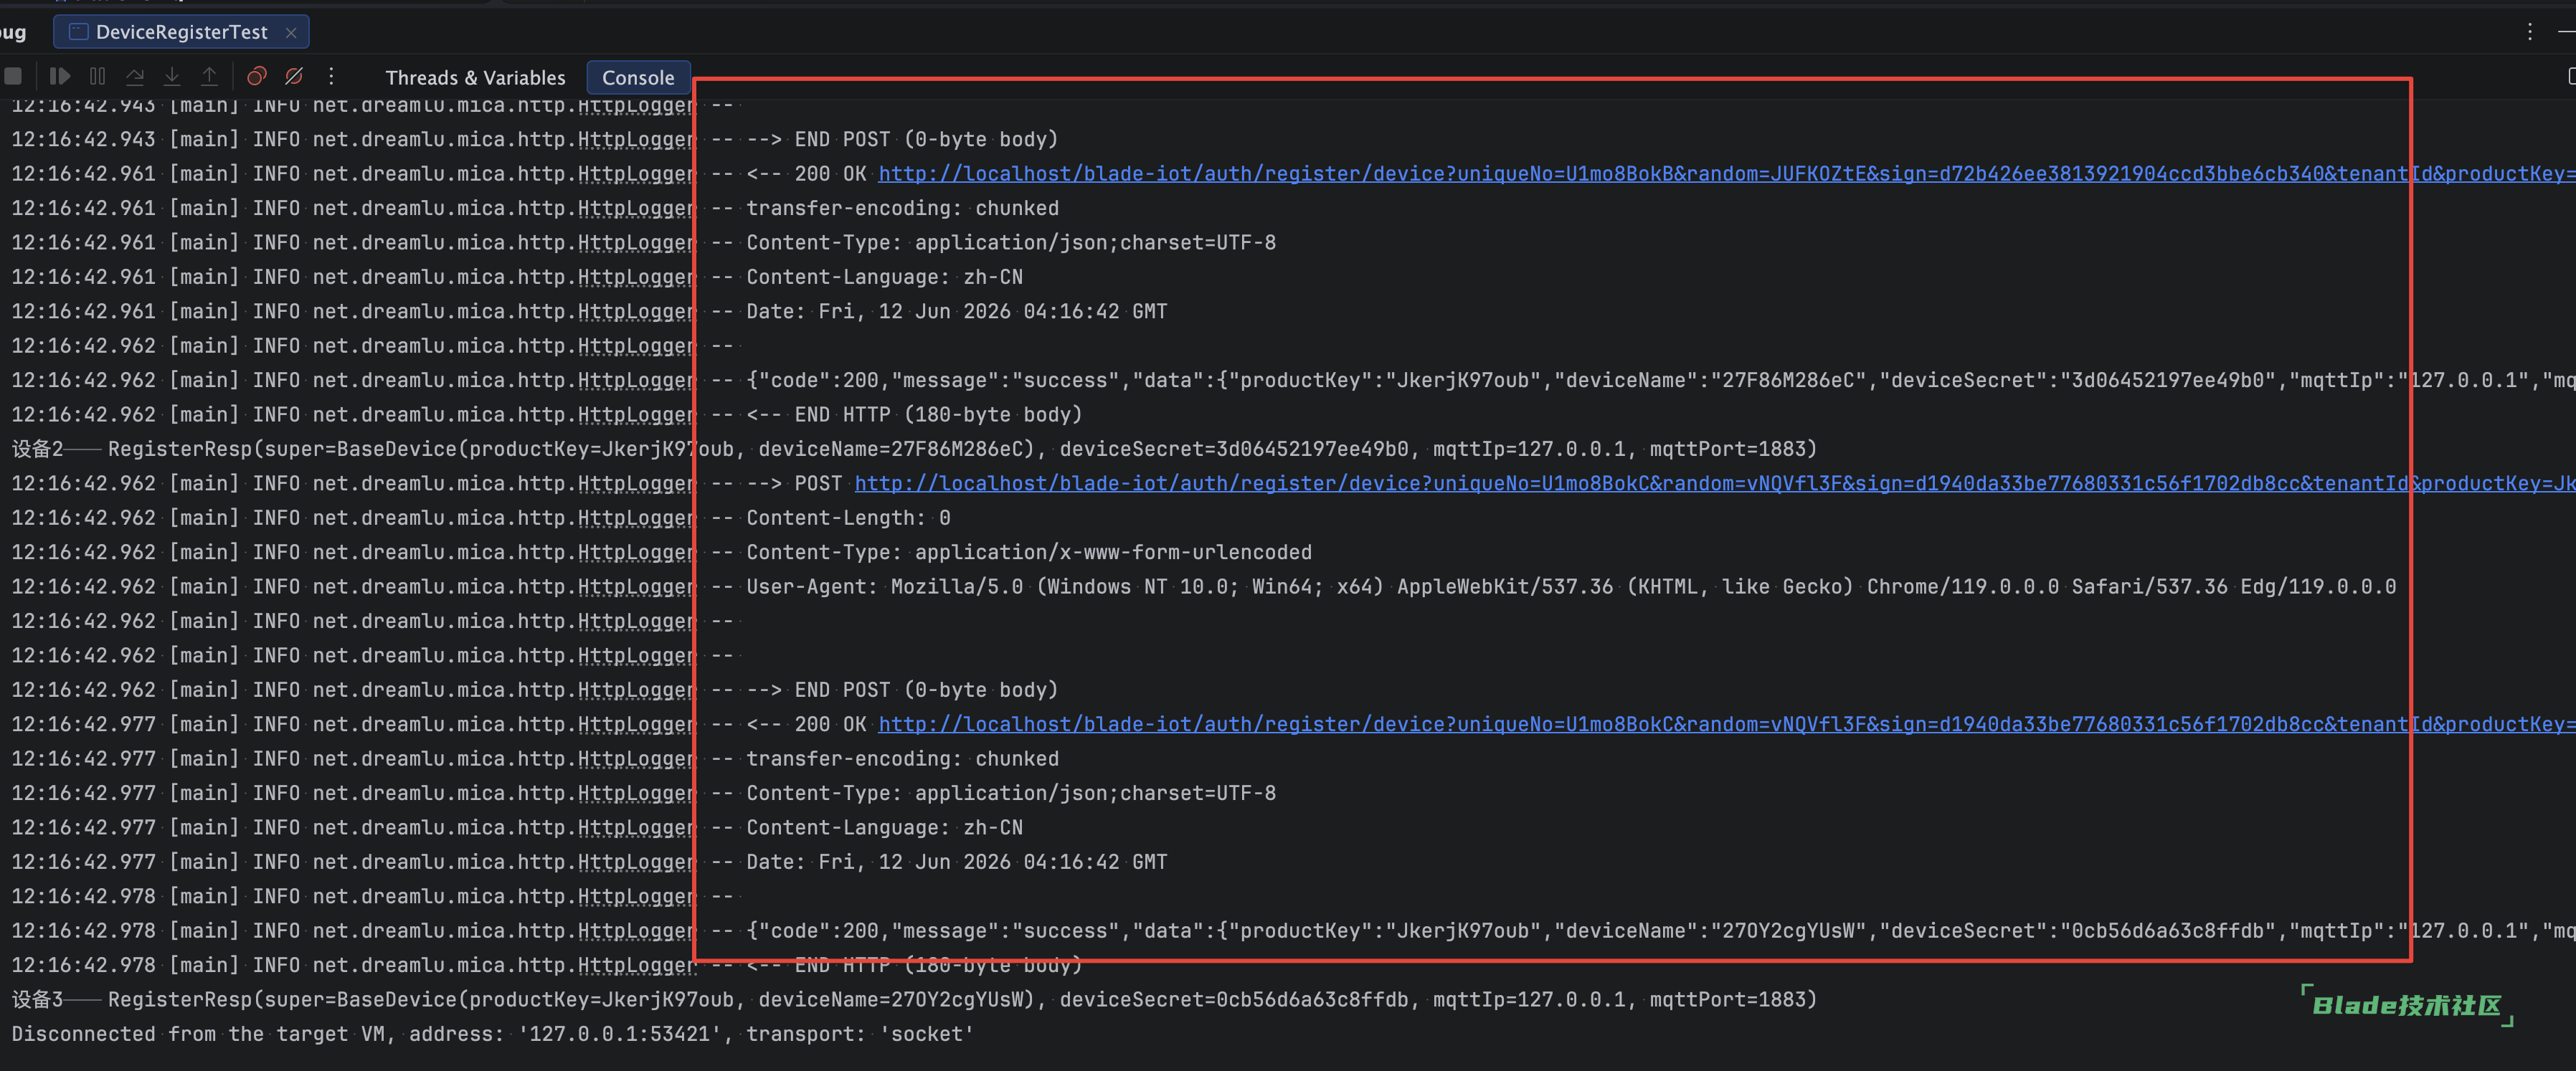Click the 设备2 RegisterResp output line
Screen dimensions: 2576x1071
[914, 449]
